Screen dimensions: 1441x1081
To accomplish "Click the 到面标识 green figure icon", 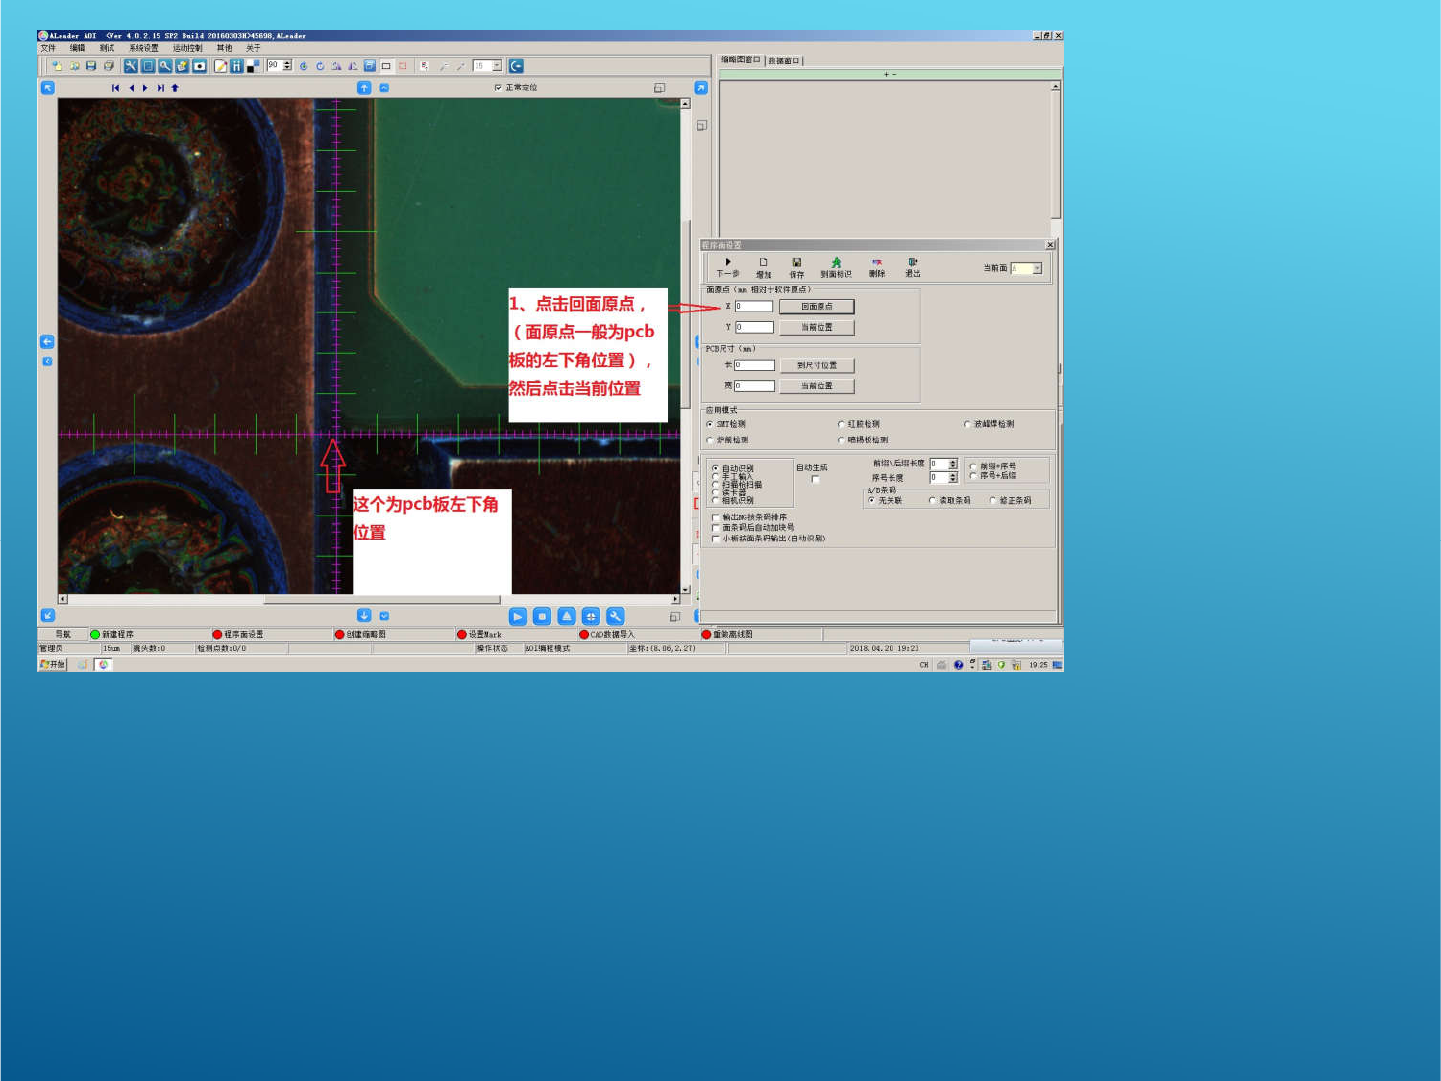I will pyautogui.click(x=836, y=264).
